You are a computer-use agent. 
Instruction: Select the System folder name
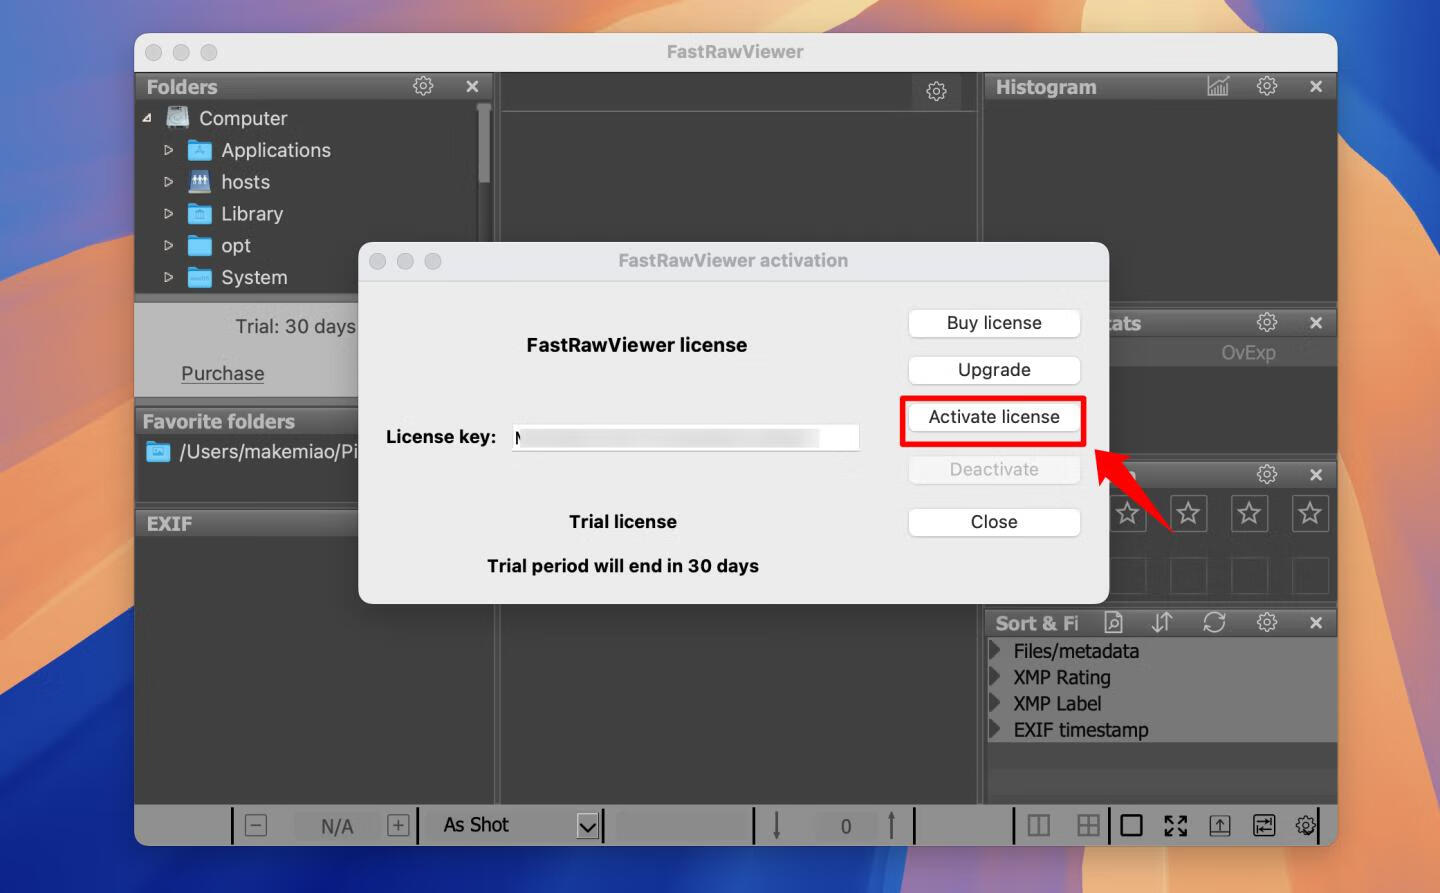(254, 277)
